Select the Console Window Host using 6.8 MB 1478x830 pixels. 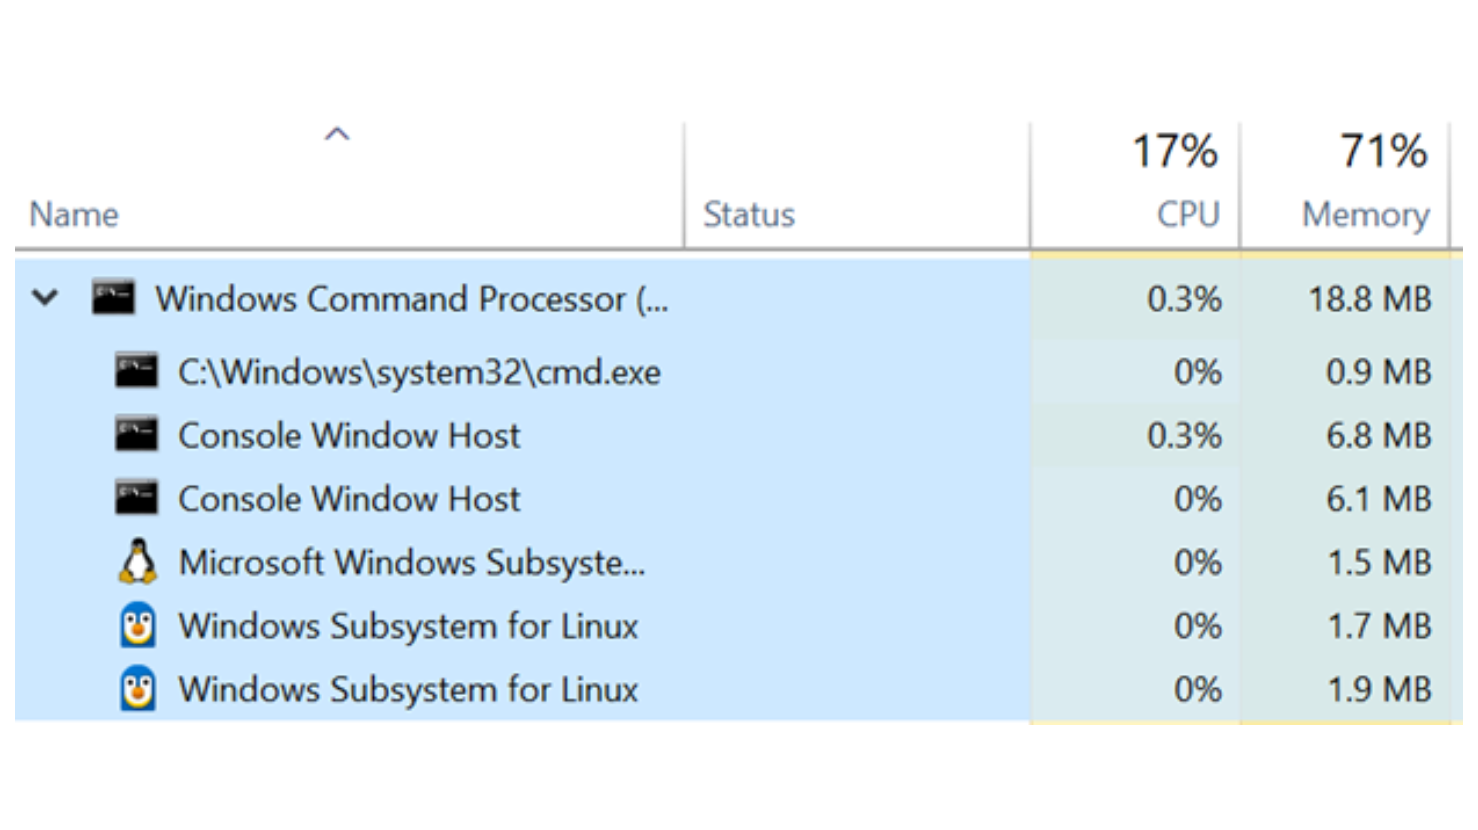point(349,435)
